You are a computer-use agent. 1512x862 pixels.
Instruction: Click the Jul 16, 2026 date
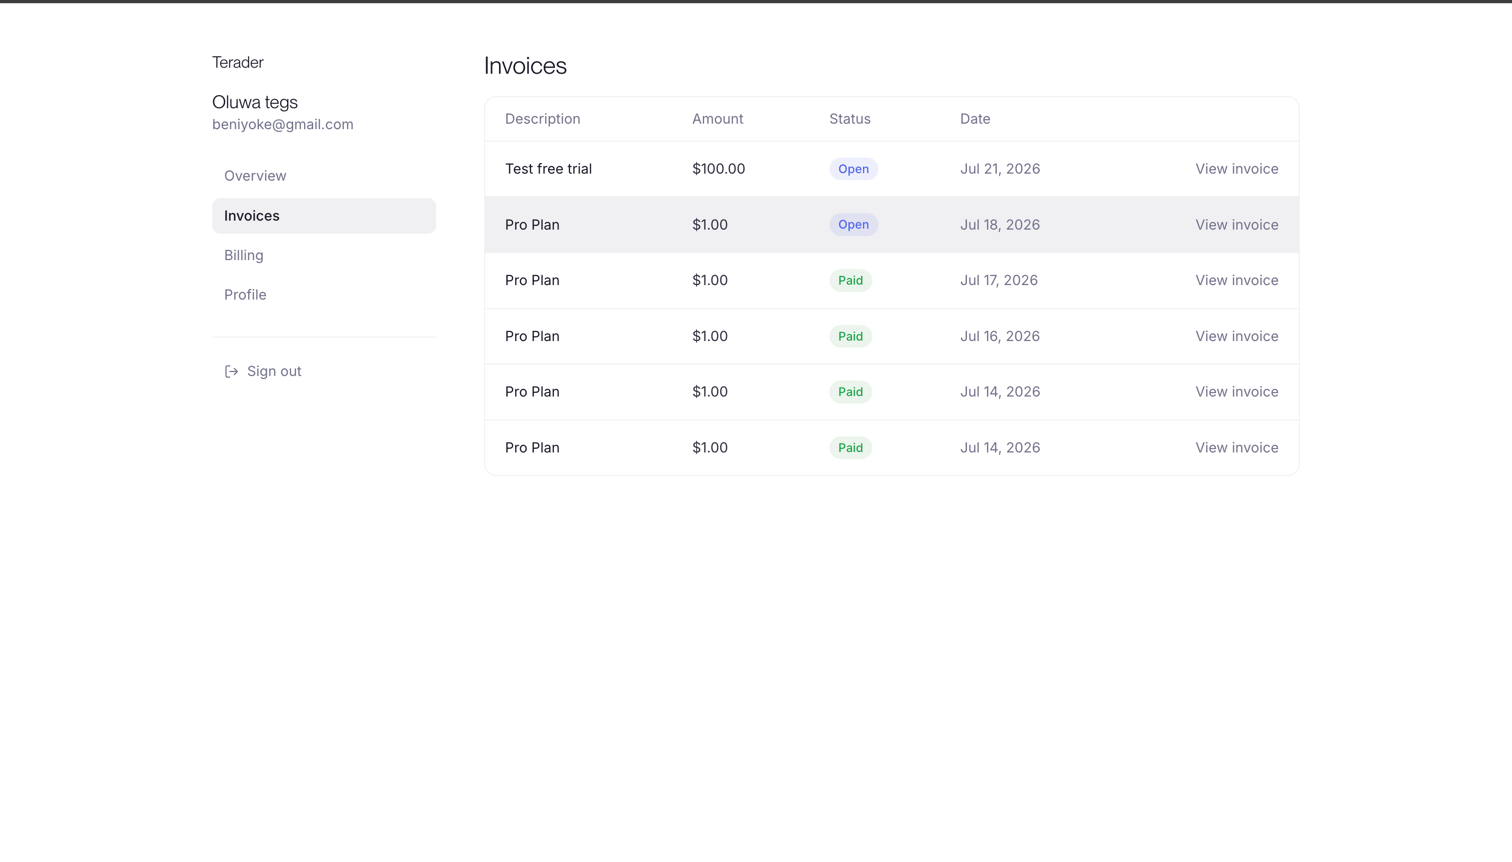[x=1000, y=337]
